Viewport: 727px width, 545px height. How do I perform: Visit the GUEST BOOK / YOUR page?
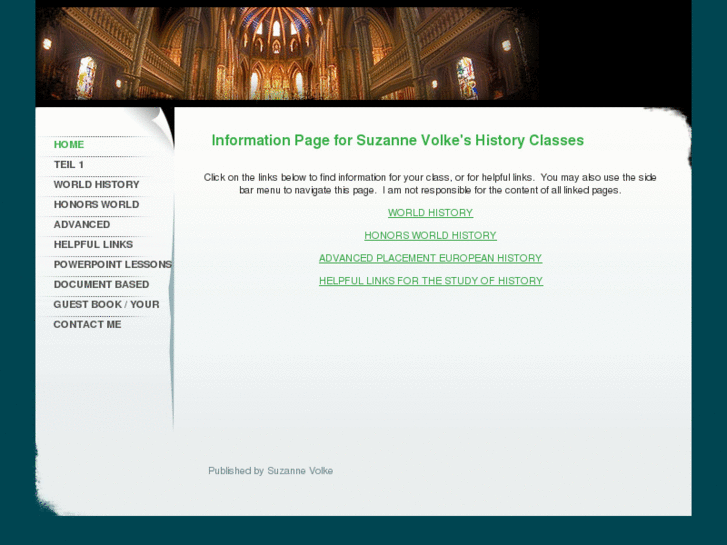(x=106, y=304)
